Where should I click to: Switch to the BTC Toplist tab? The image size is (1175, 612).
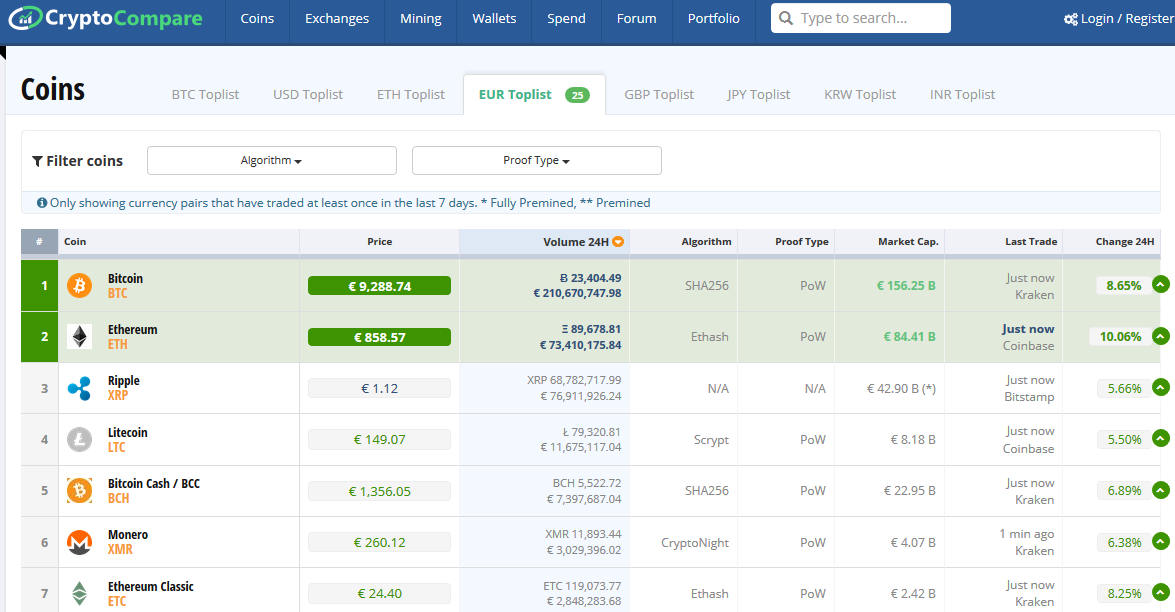click(205, 94)
